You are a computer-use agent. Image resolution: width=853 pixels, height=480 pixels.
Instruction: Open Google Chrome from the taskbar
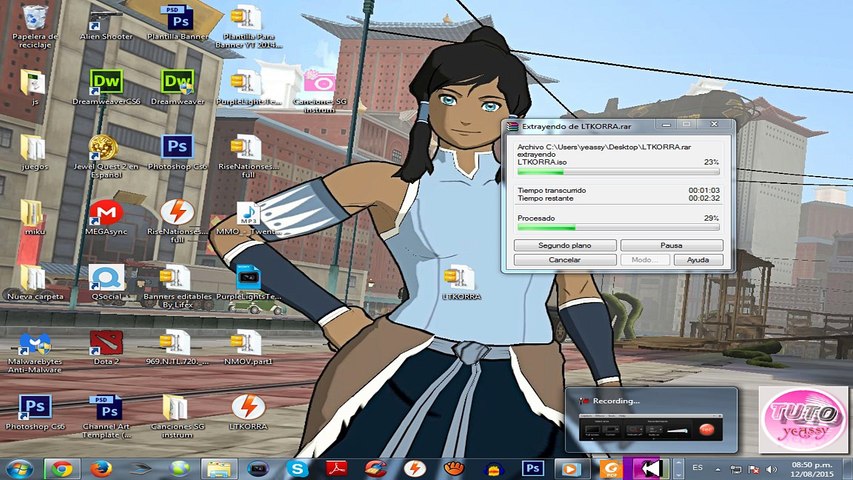click(62, 469)
